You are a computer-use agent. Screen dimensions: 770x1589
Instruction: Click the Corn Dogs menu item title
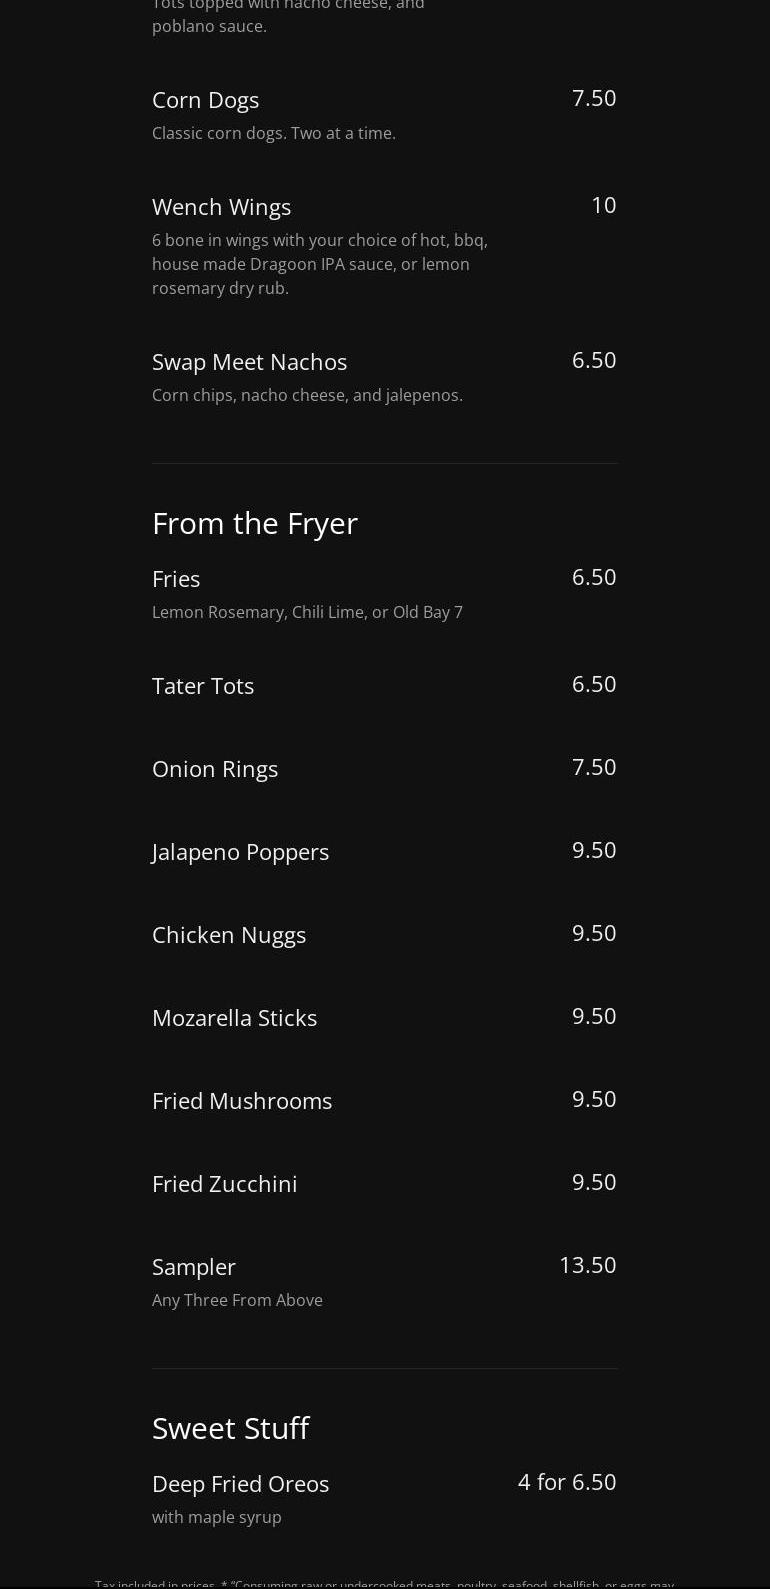pyautogui.click(x=205, y=100)
